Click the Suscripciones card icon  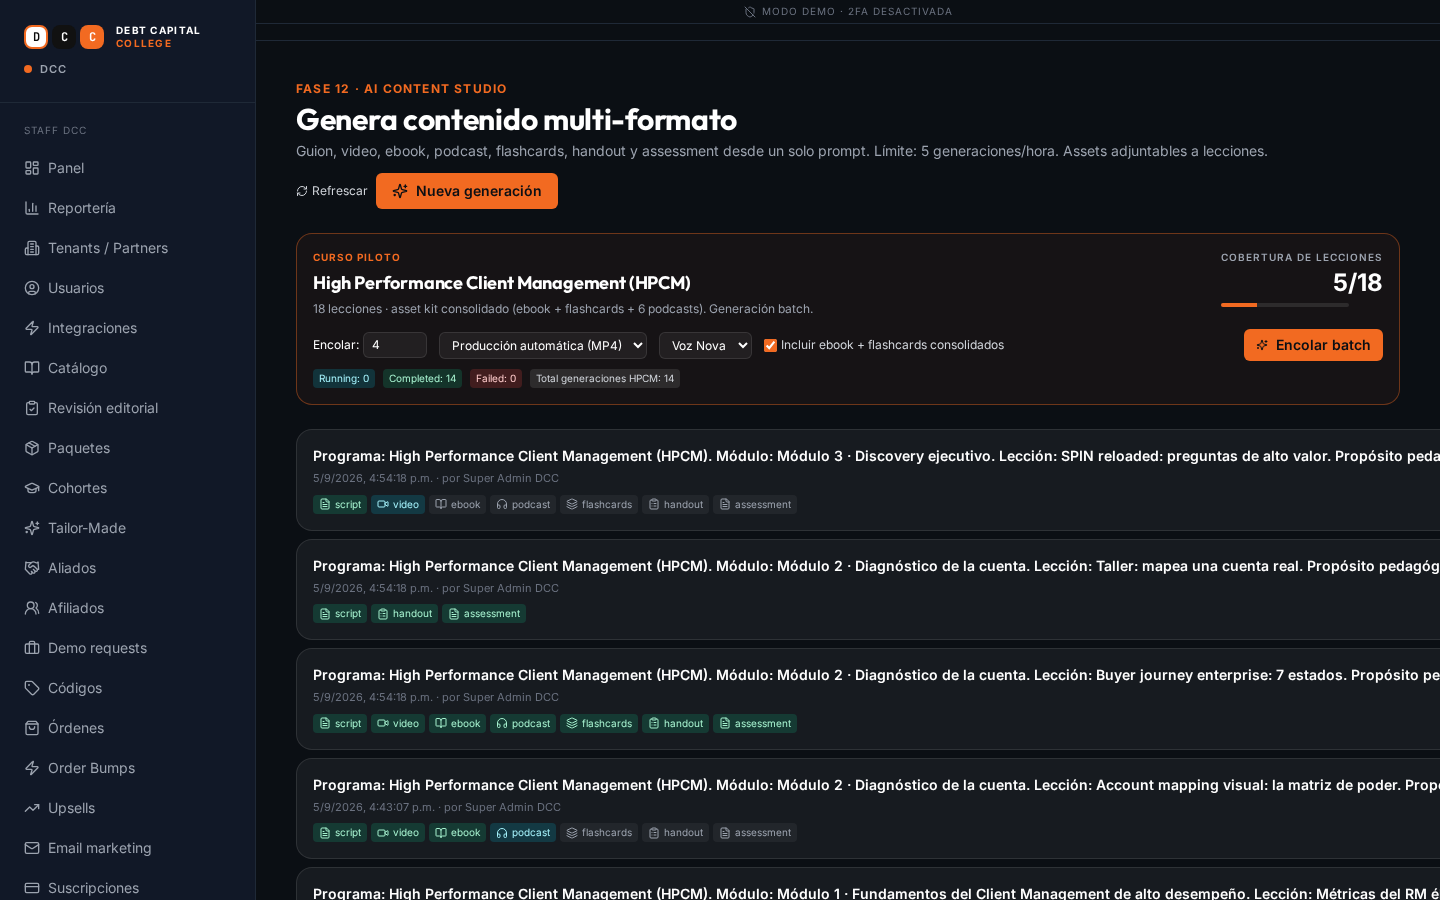32,888
